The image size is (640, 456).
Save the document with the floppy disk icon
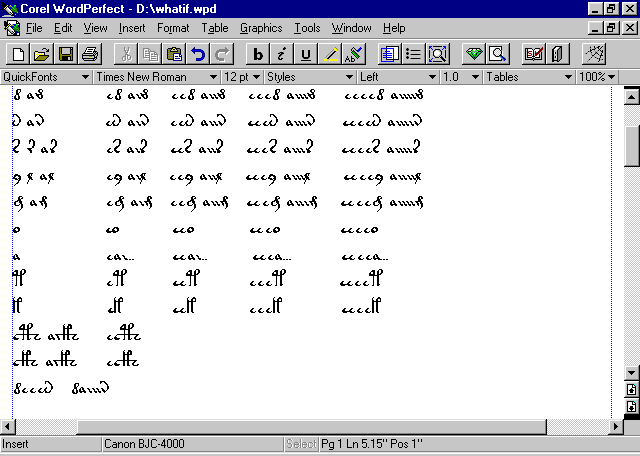click(x=65, y=54)
